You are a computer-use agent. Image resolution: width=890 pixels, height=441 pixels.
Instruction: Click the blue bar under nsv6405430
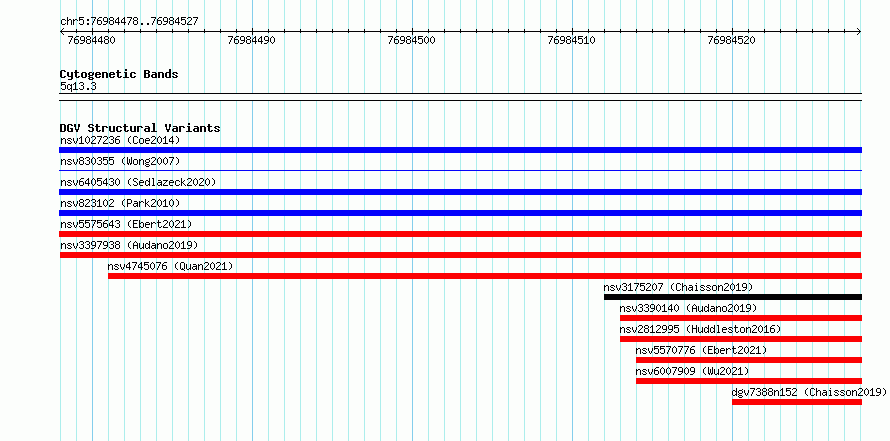tap(460, 192)
